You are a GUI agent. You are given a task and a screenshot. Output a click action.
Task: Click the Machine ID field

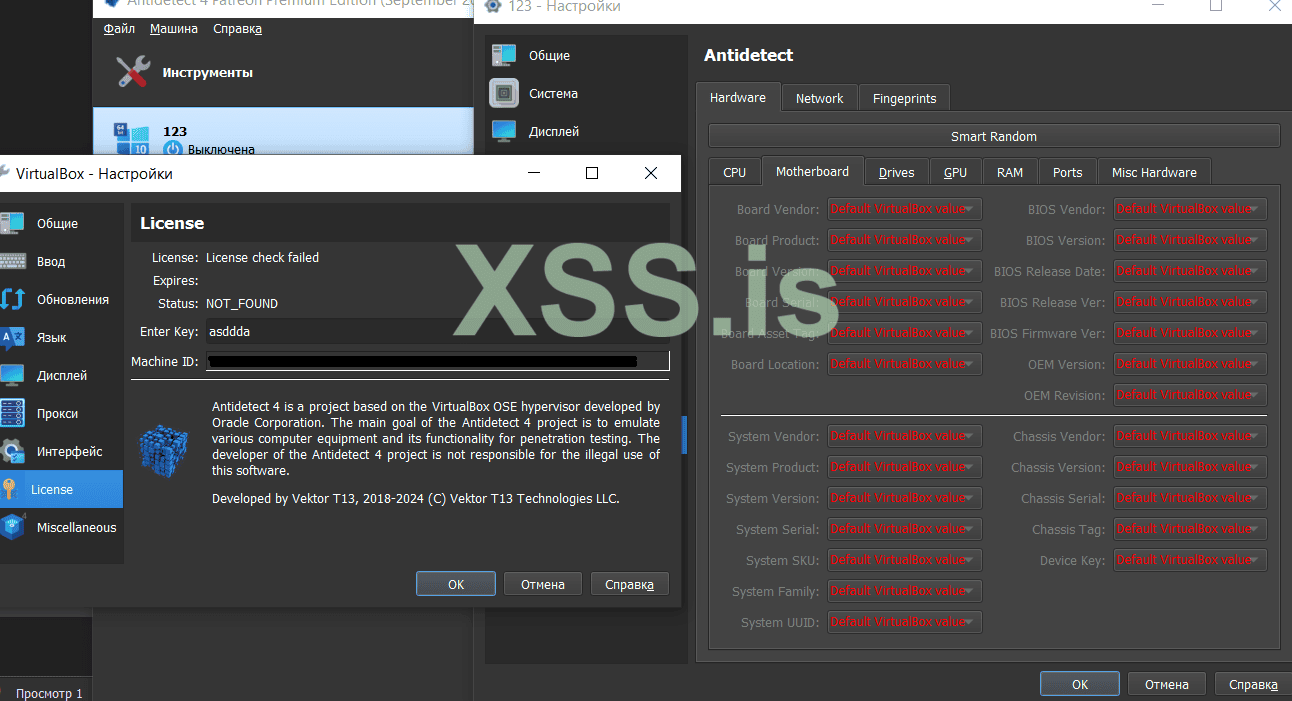[437, 361]
